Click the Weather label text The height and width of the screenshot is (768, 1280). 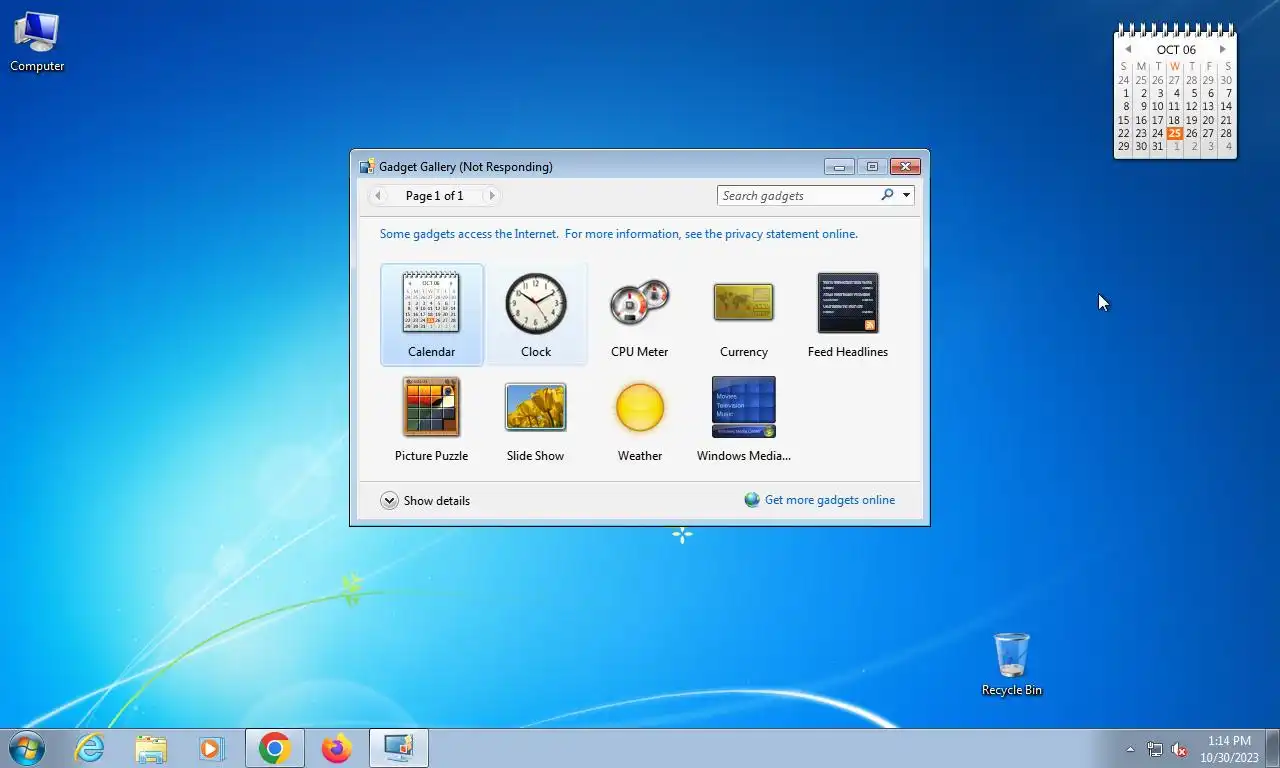tap(640, 456)
